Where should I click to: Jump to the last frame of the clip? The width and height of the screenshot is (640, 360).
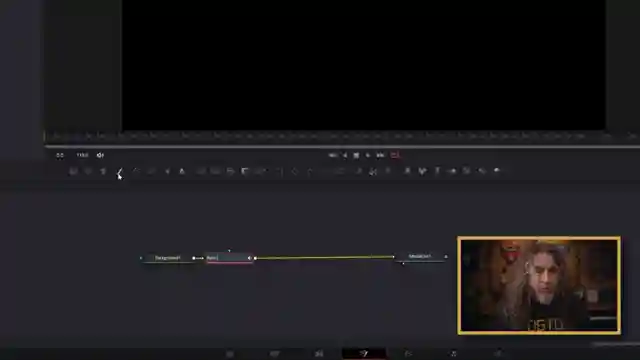tap(380, 155)
